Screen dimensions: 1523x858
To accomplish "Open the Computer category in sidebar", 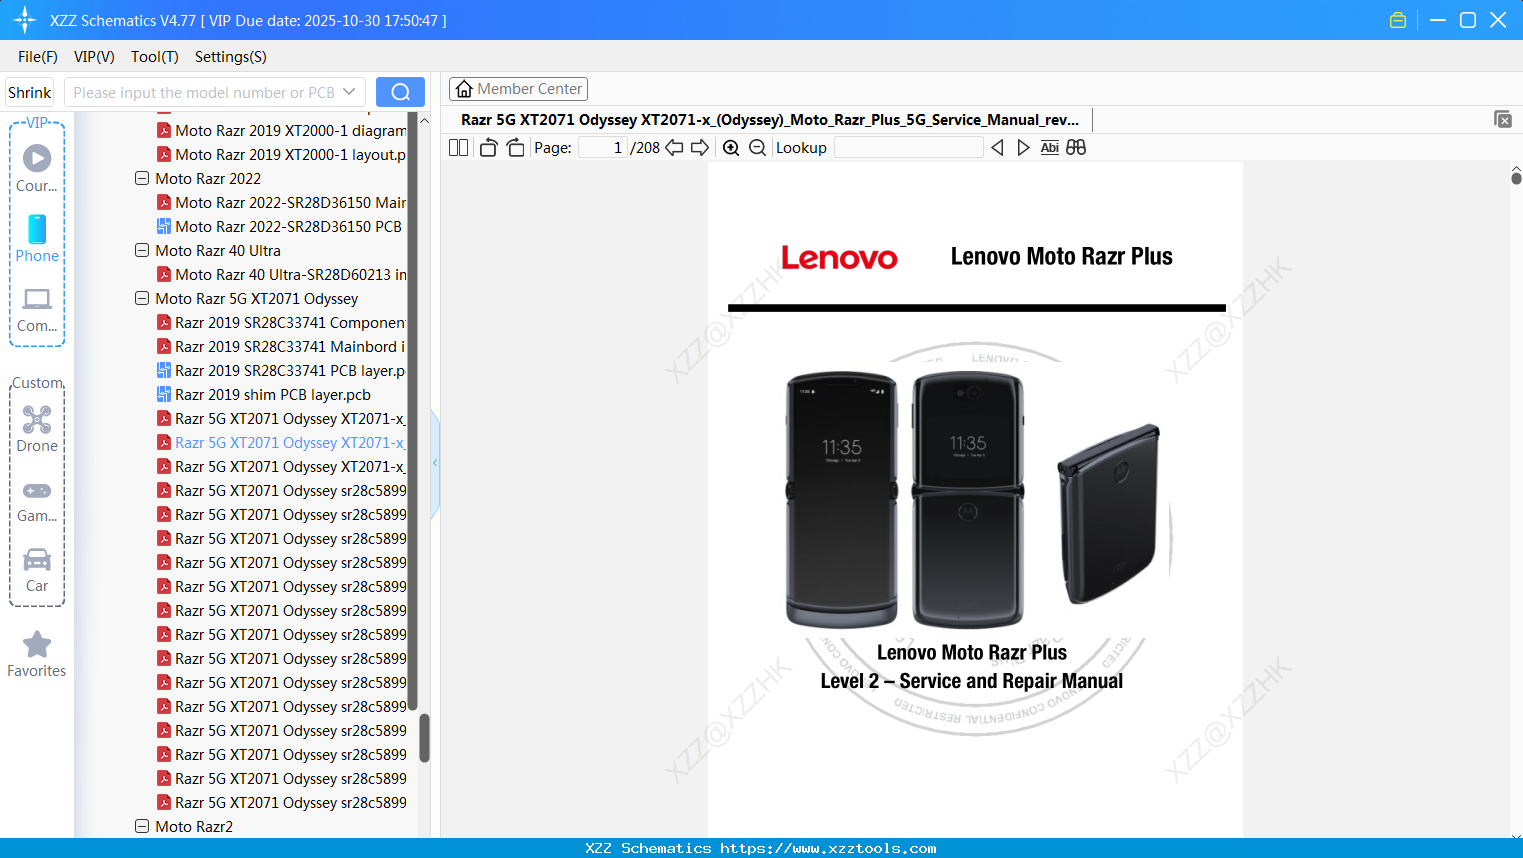I will tap(37, 309).
